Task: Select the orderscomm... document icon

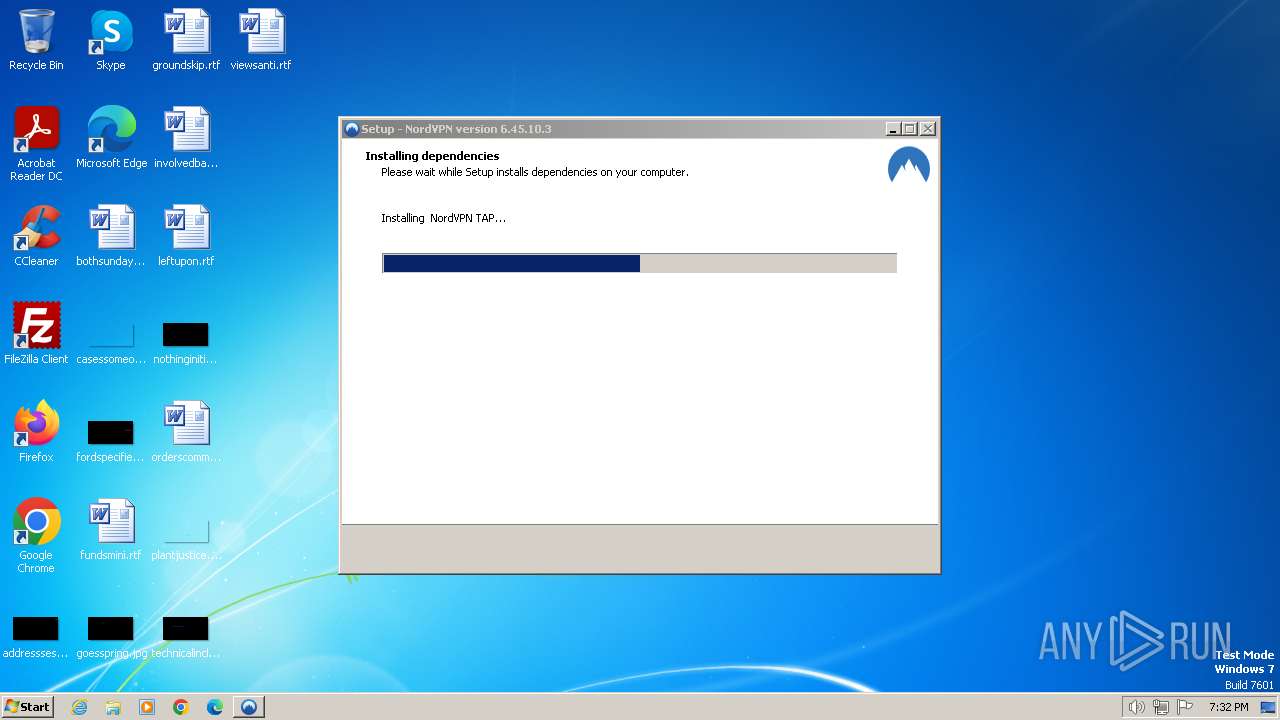Action: pyautogui.click(x=186, y=431)
